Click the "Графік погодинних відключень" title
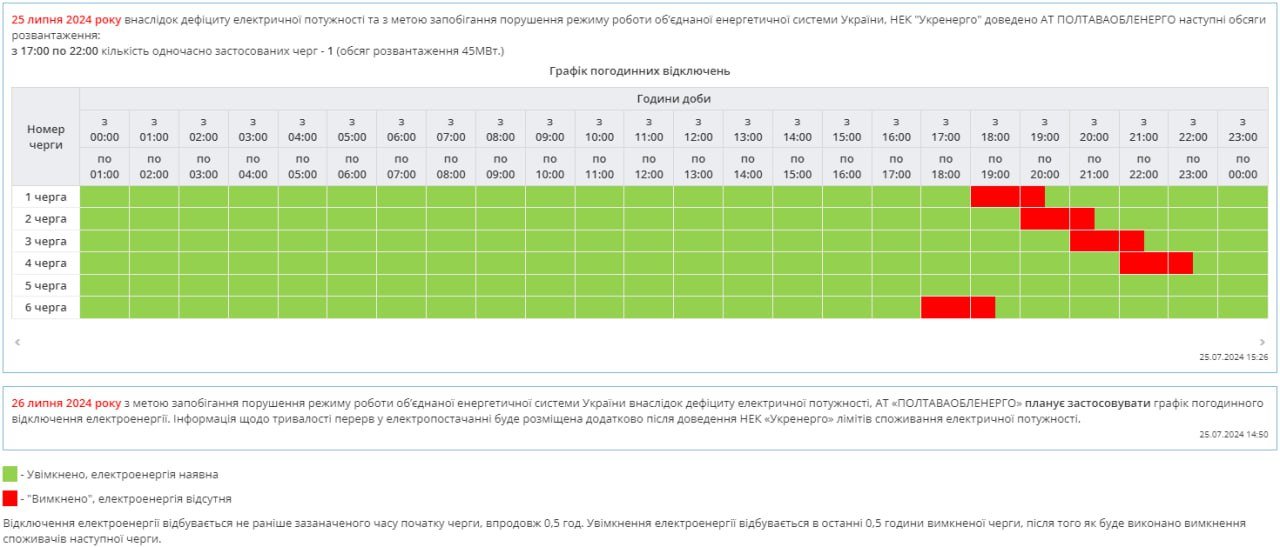 click(640, 71)
